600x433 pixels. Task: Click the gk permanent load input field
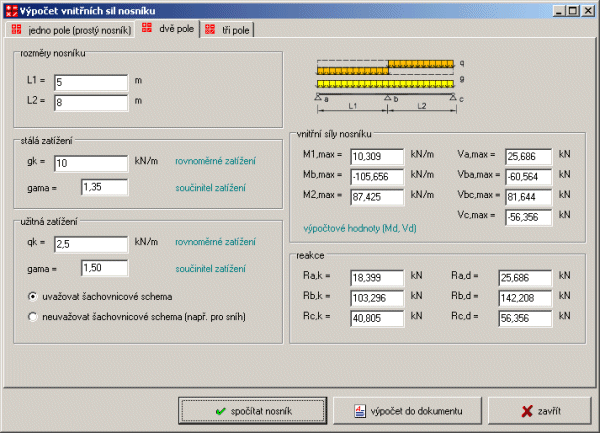pos(91,163)
